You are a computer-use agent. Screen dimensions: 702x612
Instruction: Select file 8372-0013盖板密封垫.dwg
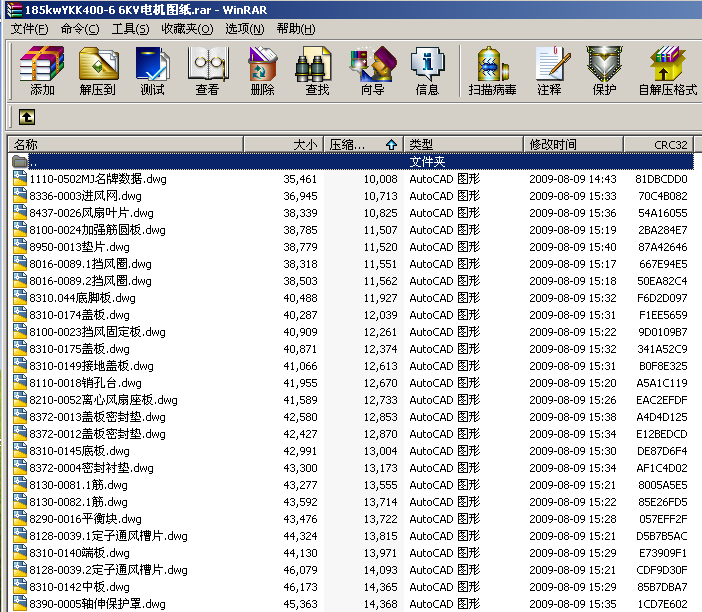pos(97,417)
